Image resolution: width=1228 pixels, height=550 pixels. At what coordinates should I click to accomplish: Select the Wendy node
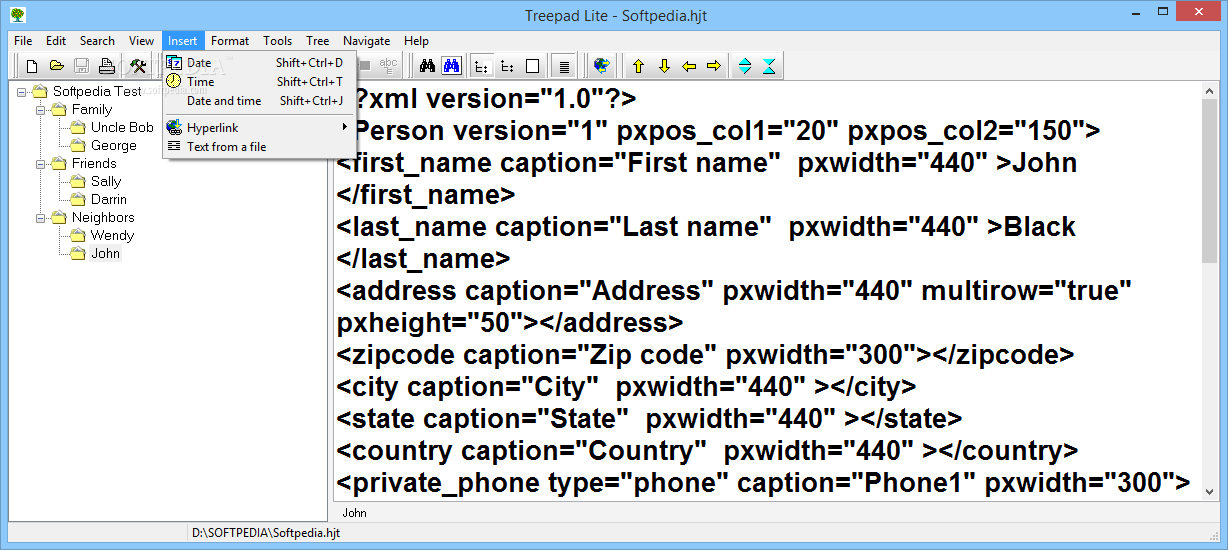[x=112, y=235]
